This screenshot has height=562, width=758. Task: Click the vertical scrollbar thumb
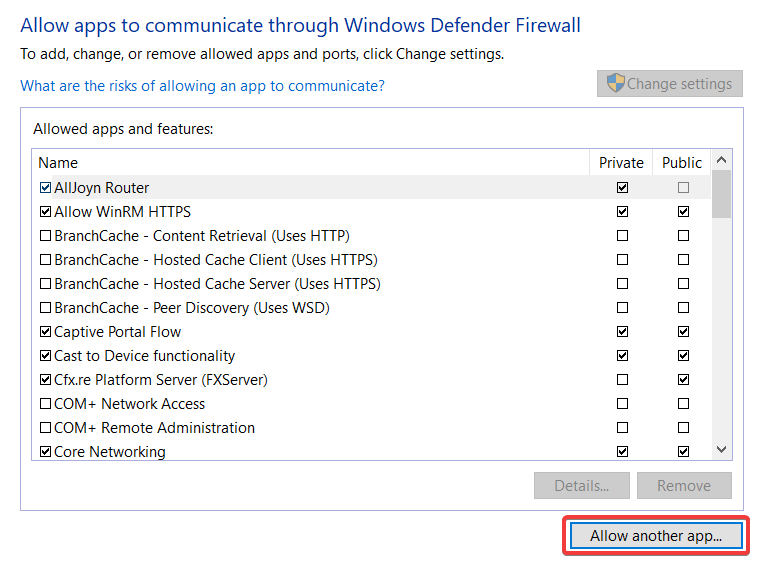[x=721, y=193]
